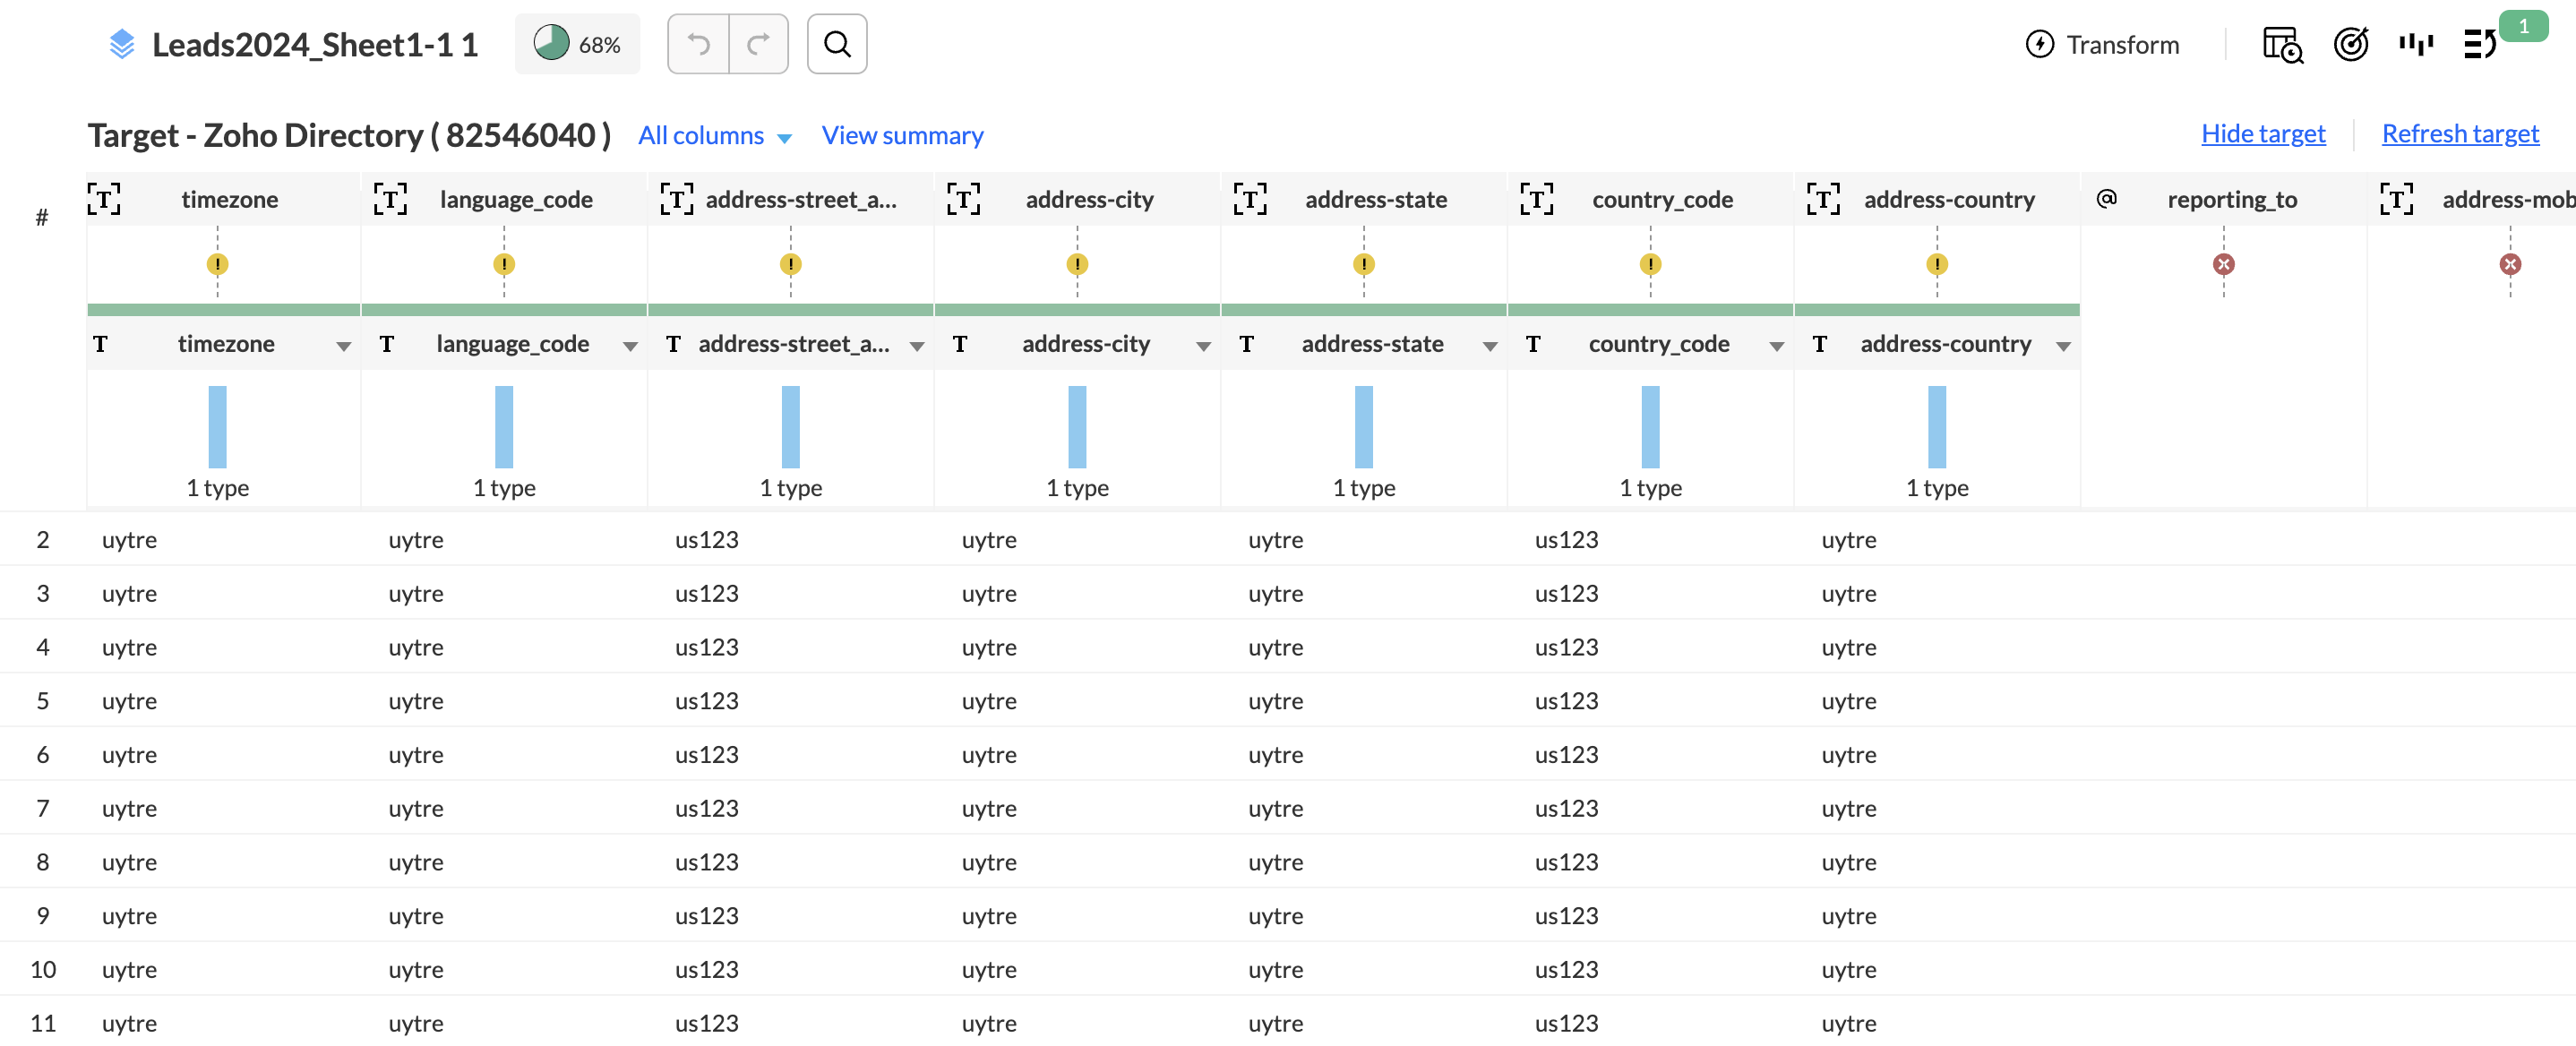Click the redo arrow button

click(x=759, y=44)
